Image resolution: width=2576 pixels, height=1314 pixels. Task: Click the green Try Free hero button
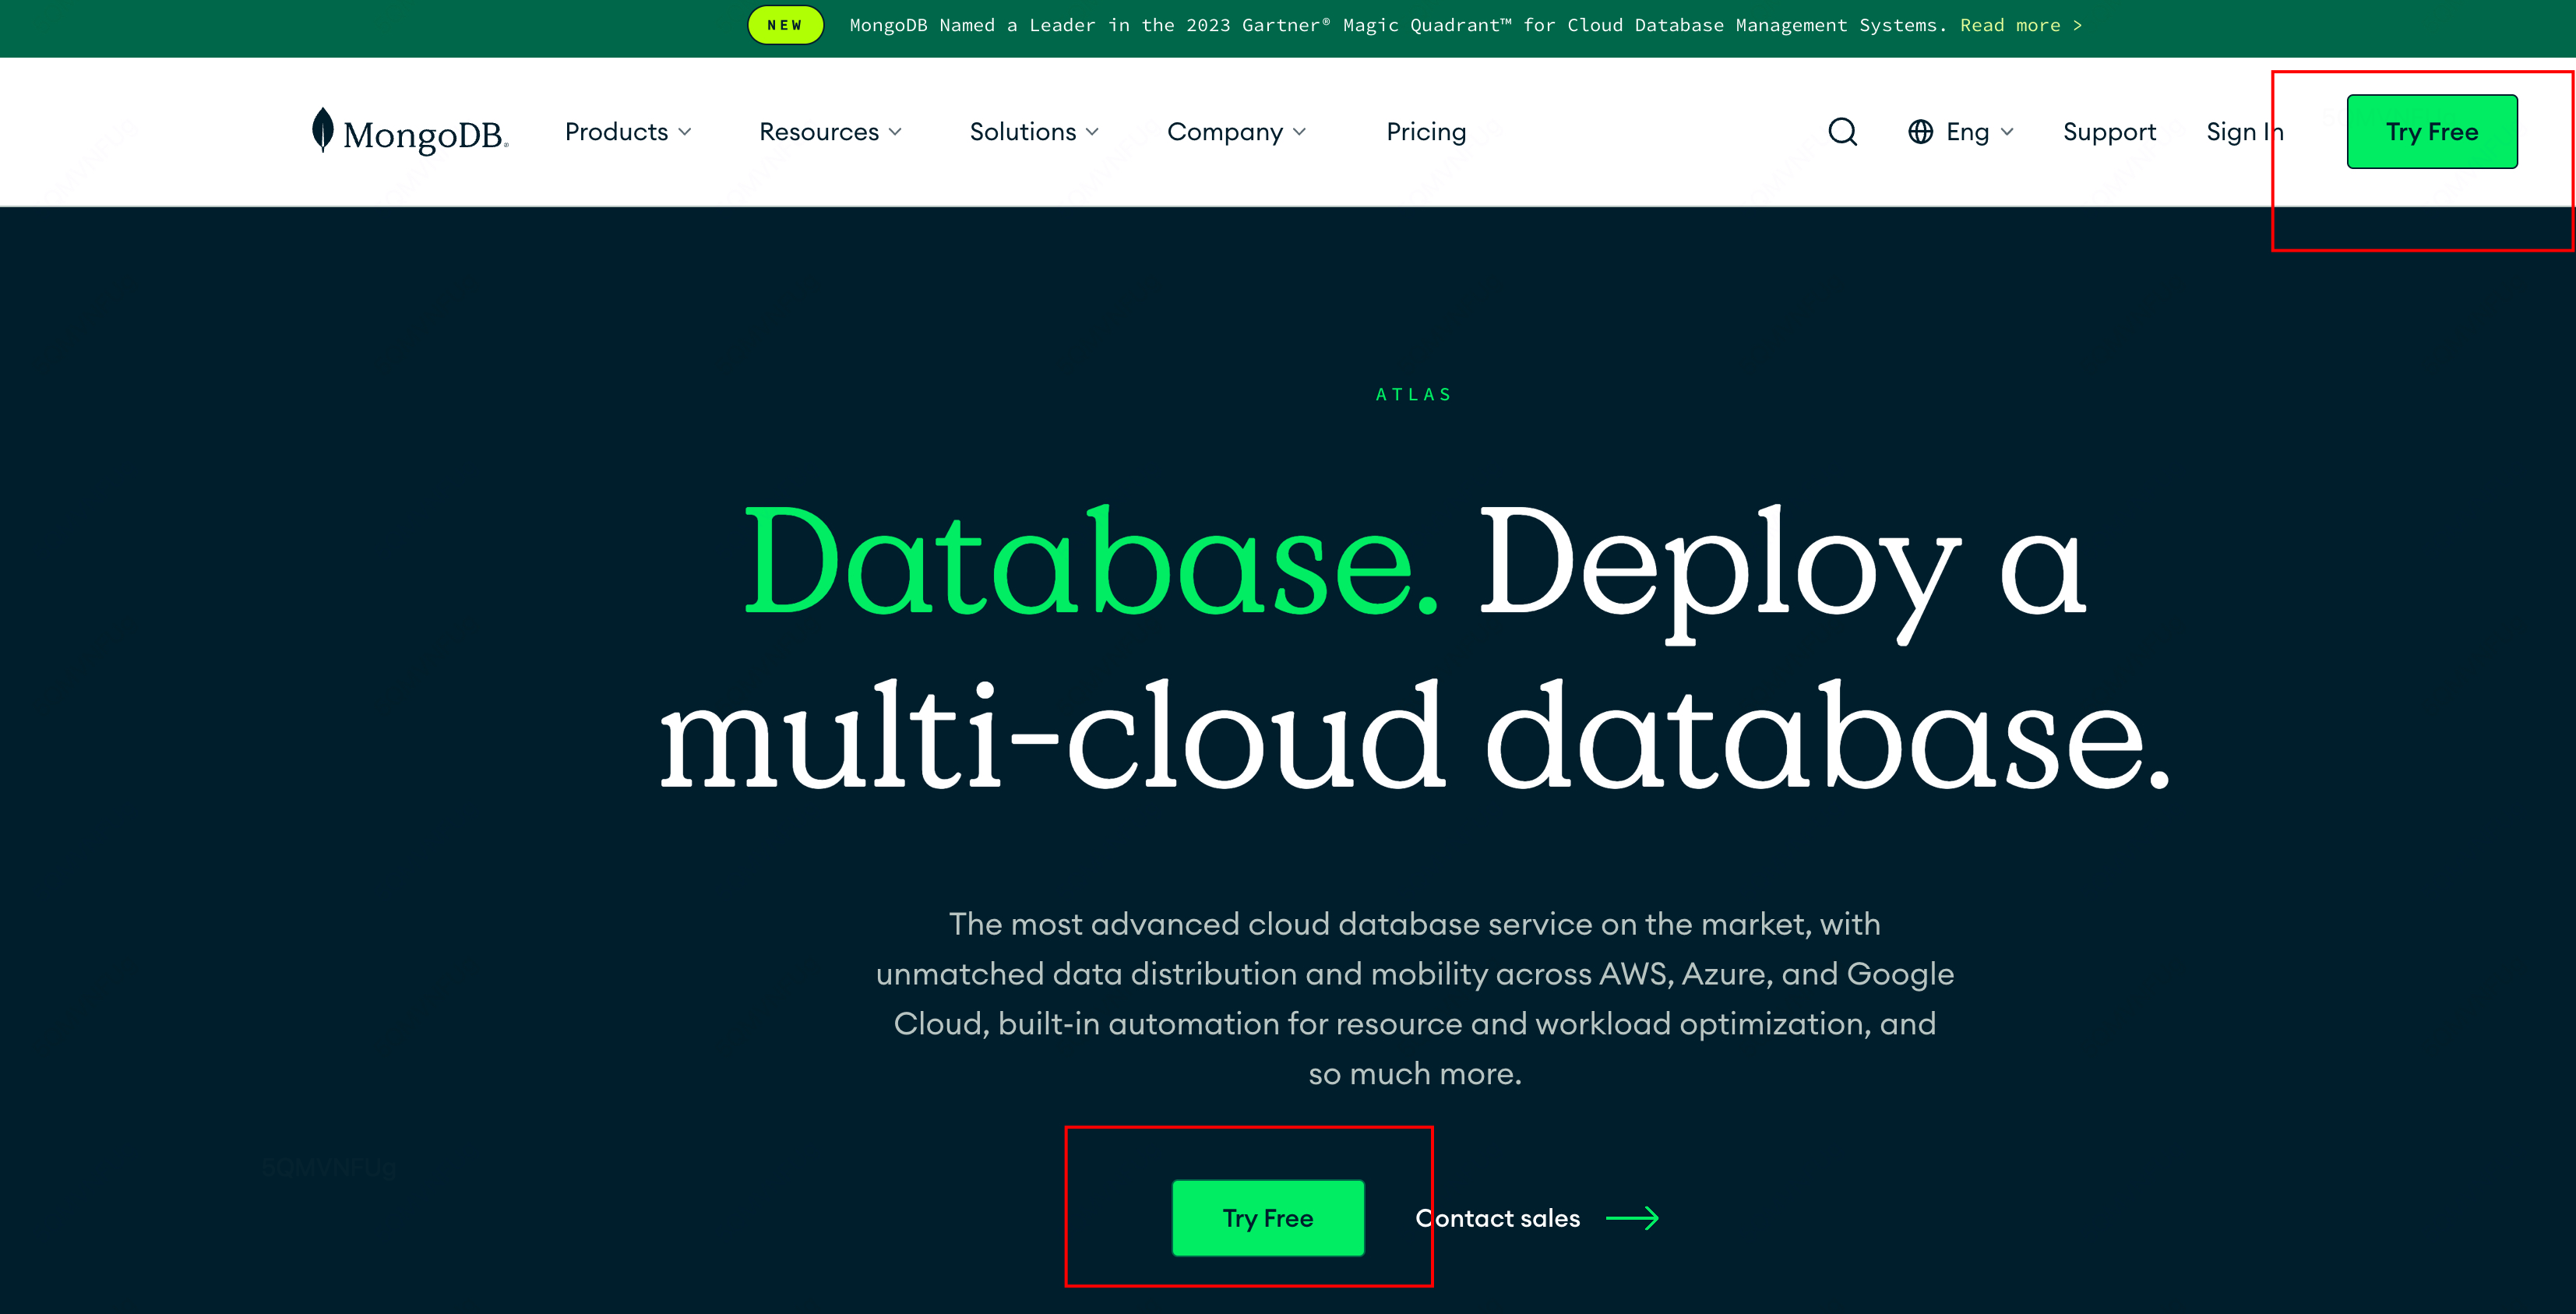coord(1268,1218)
